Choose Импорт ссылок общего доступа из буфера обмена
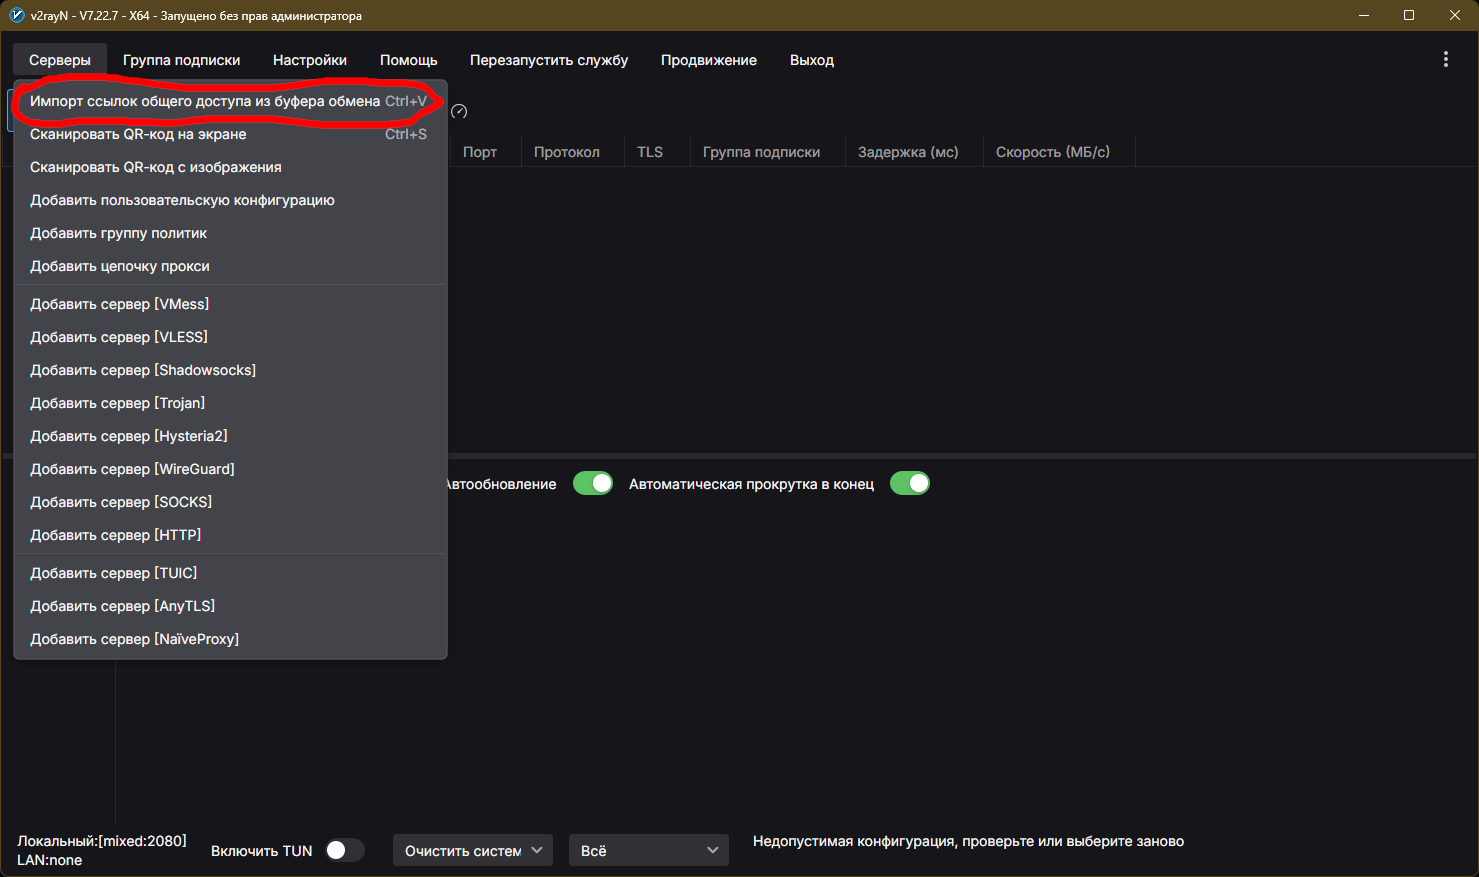 point(230,101)
